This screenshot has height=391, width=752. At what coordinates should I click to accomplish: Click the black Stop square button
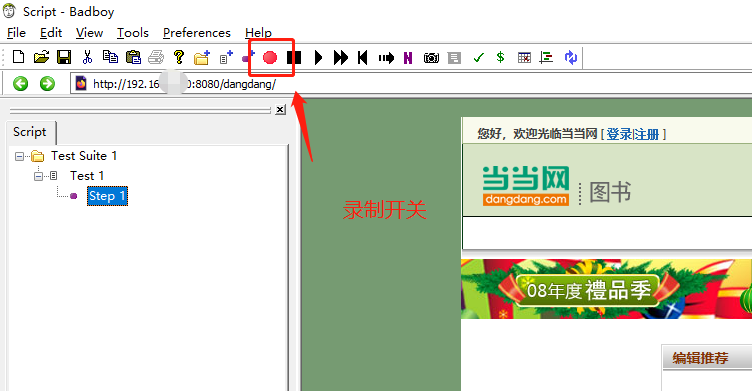(x=294, y=58)
